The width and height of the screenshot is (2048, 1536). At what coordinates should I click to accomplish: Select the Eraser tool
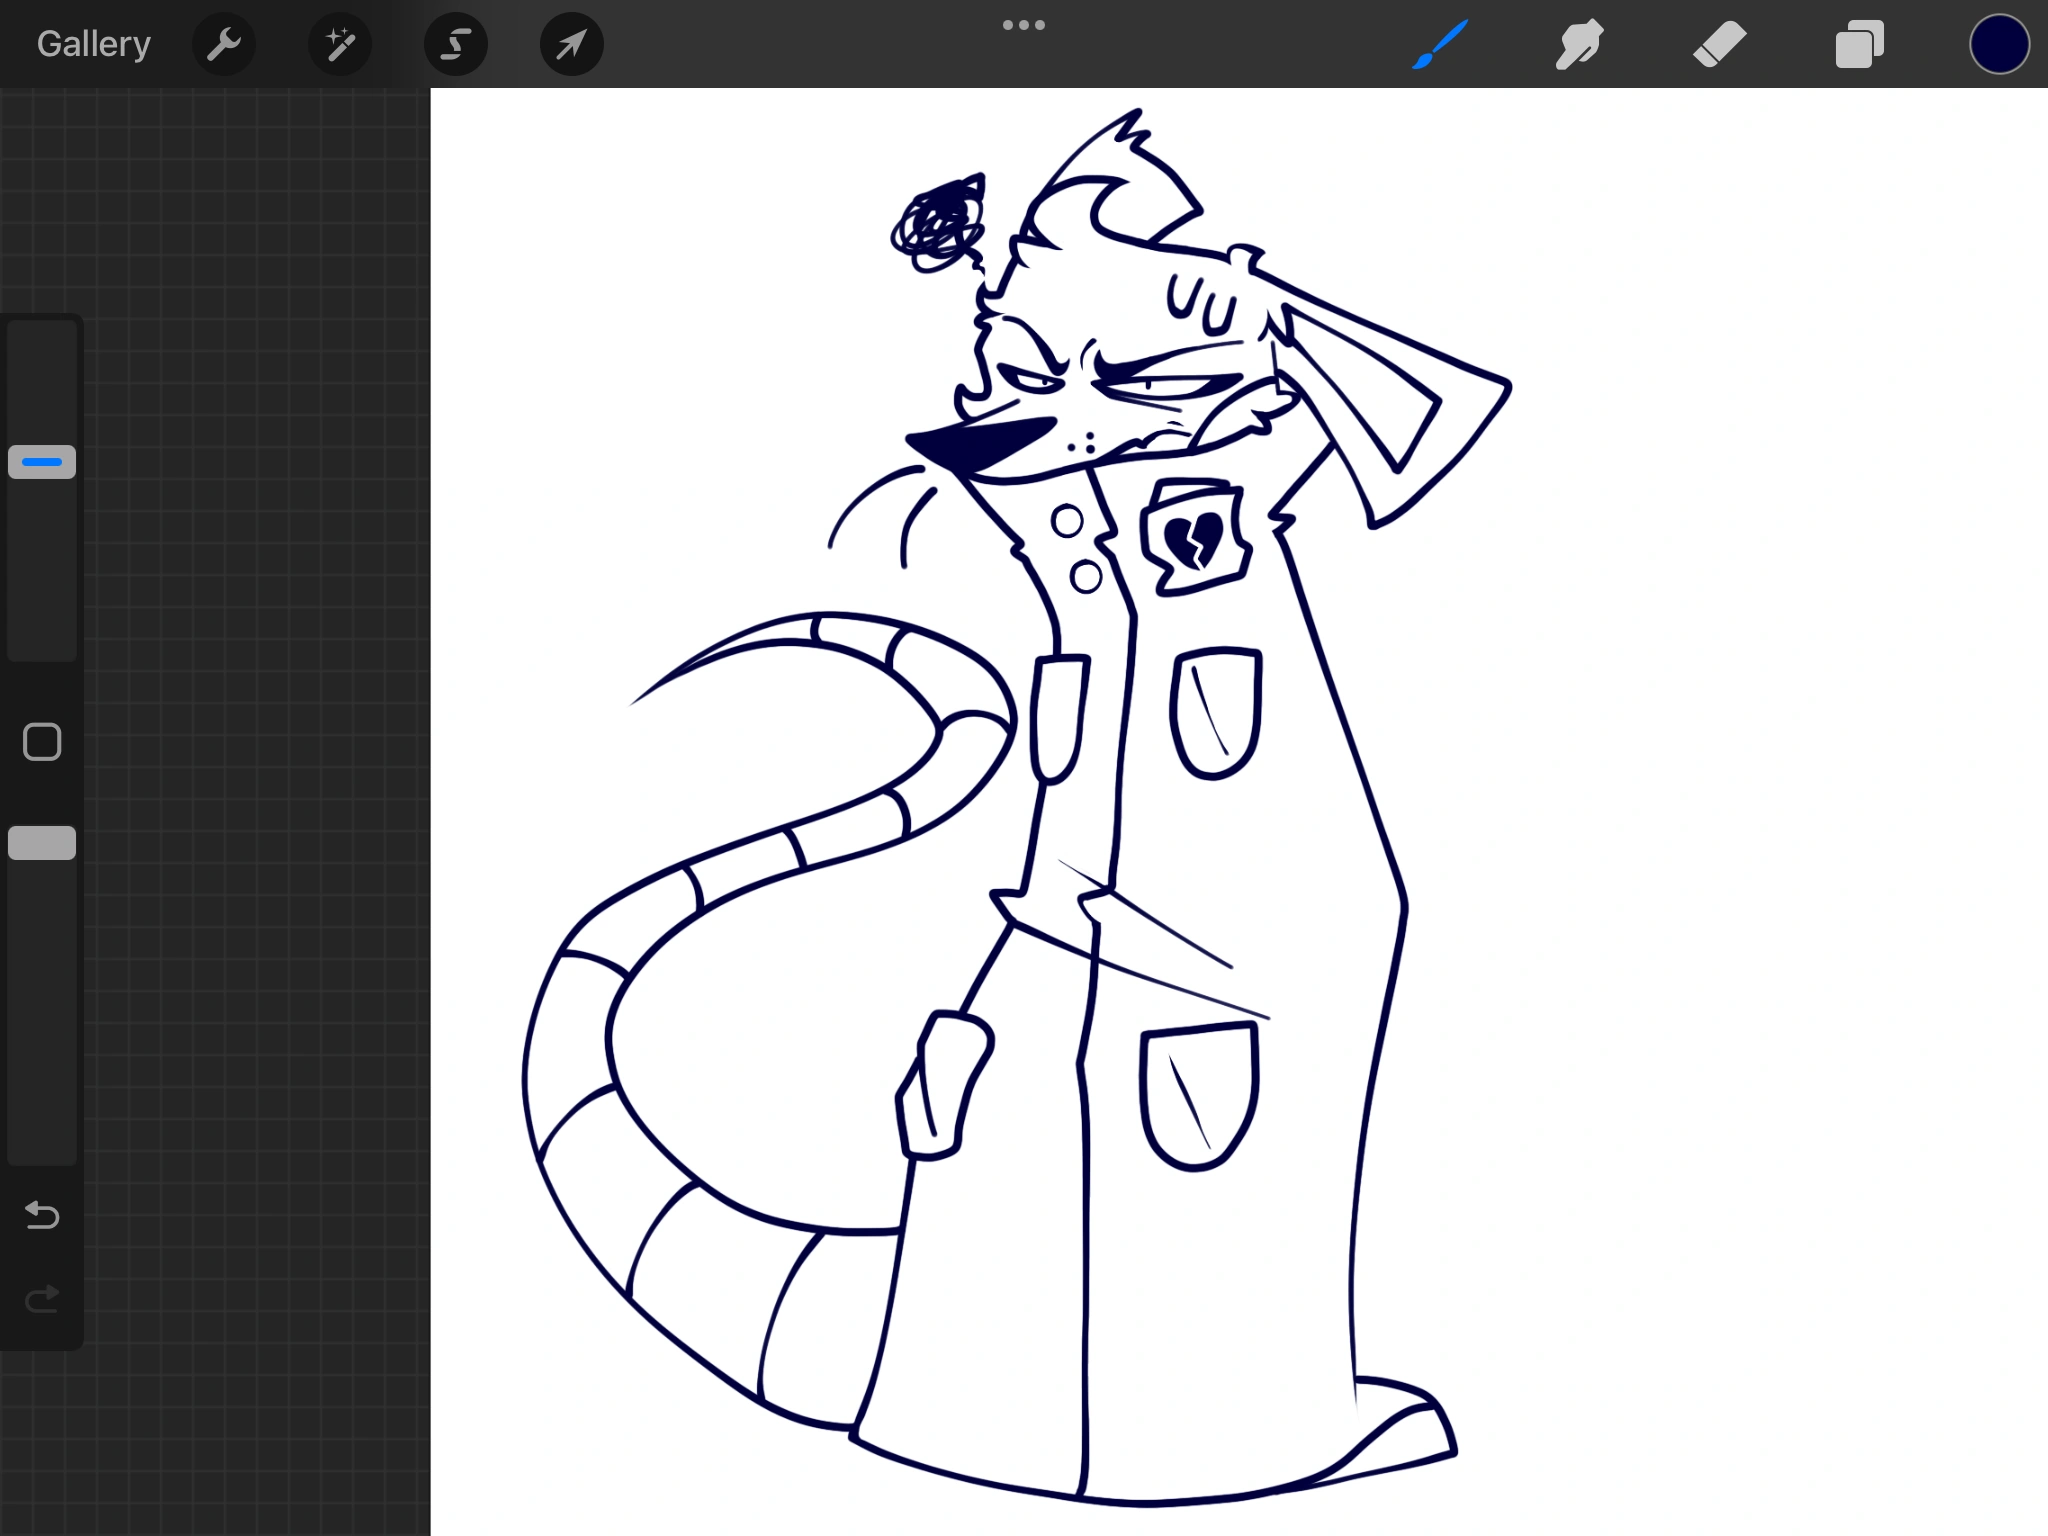click(1719, 44)
